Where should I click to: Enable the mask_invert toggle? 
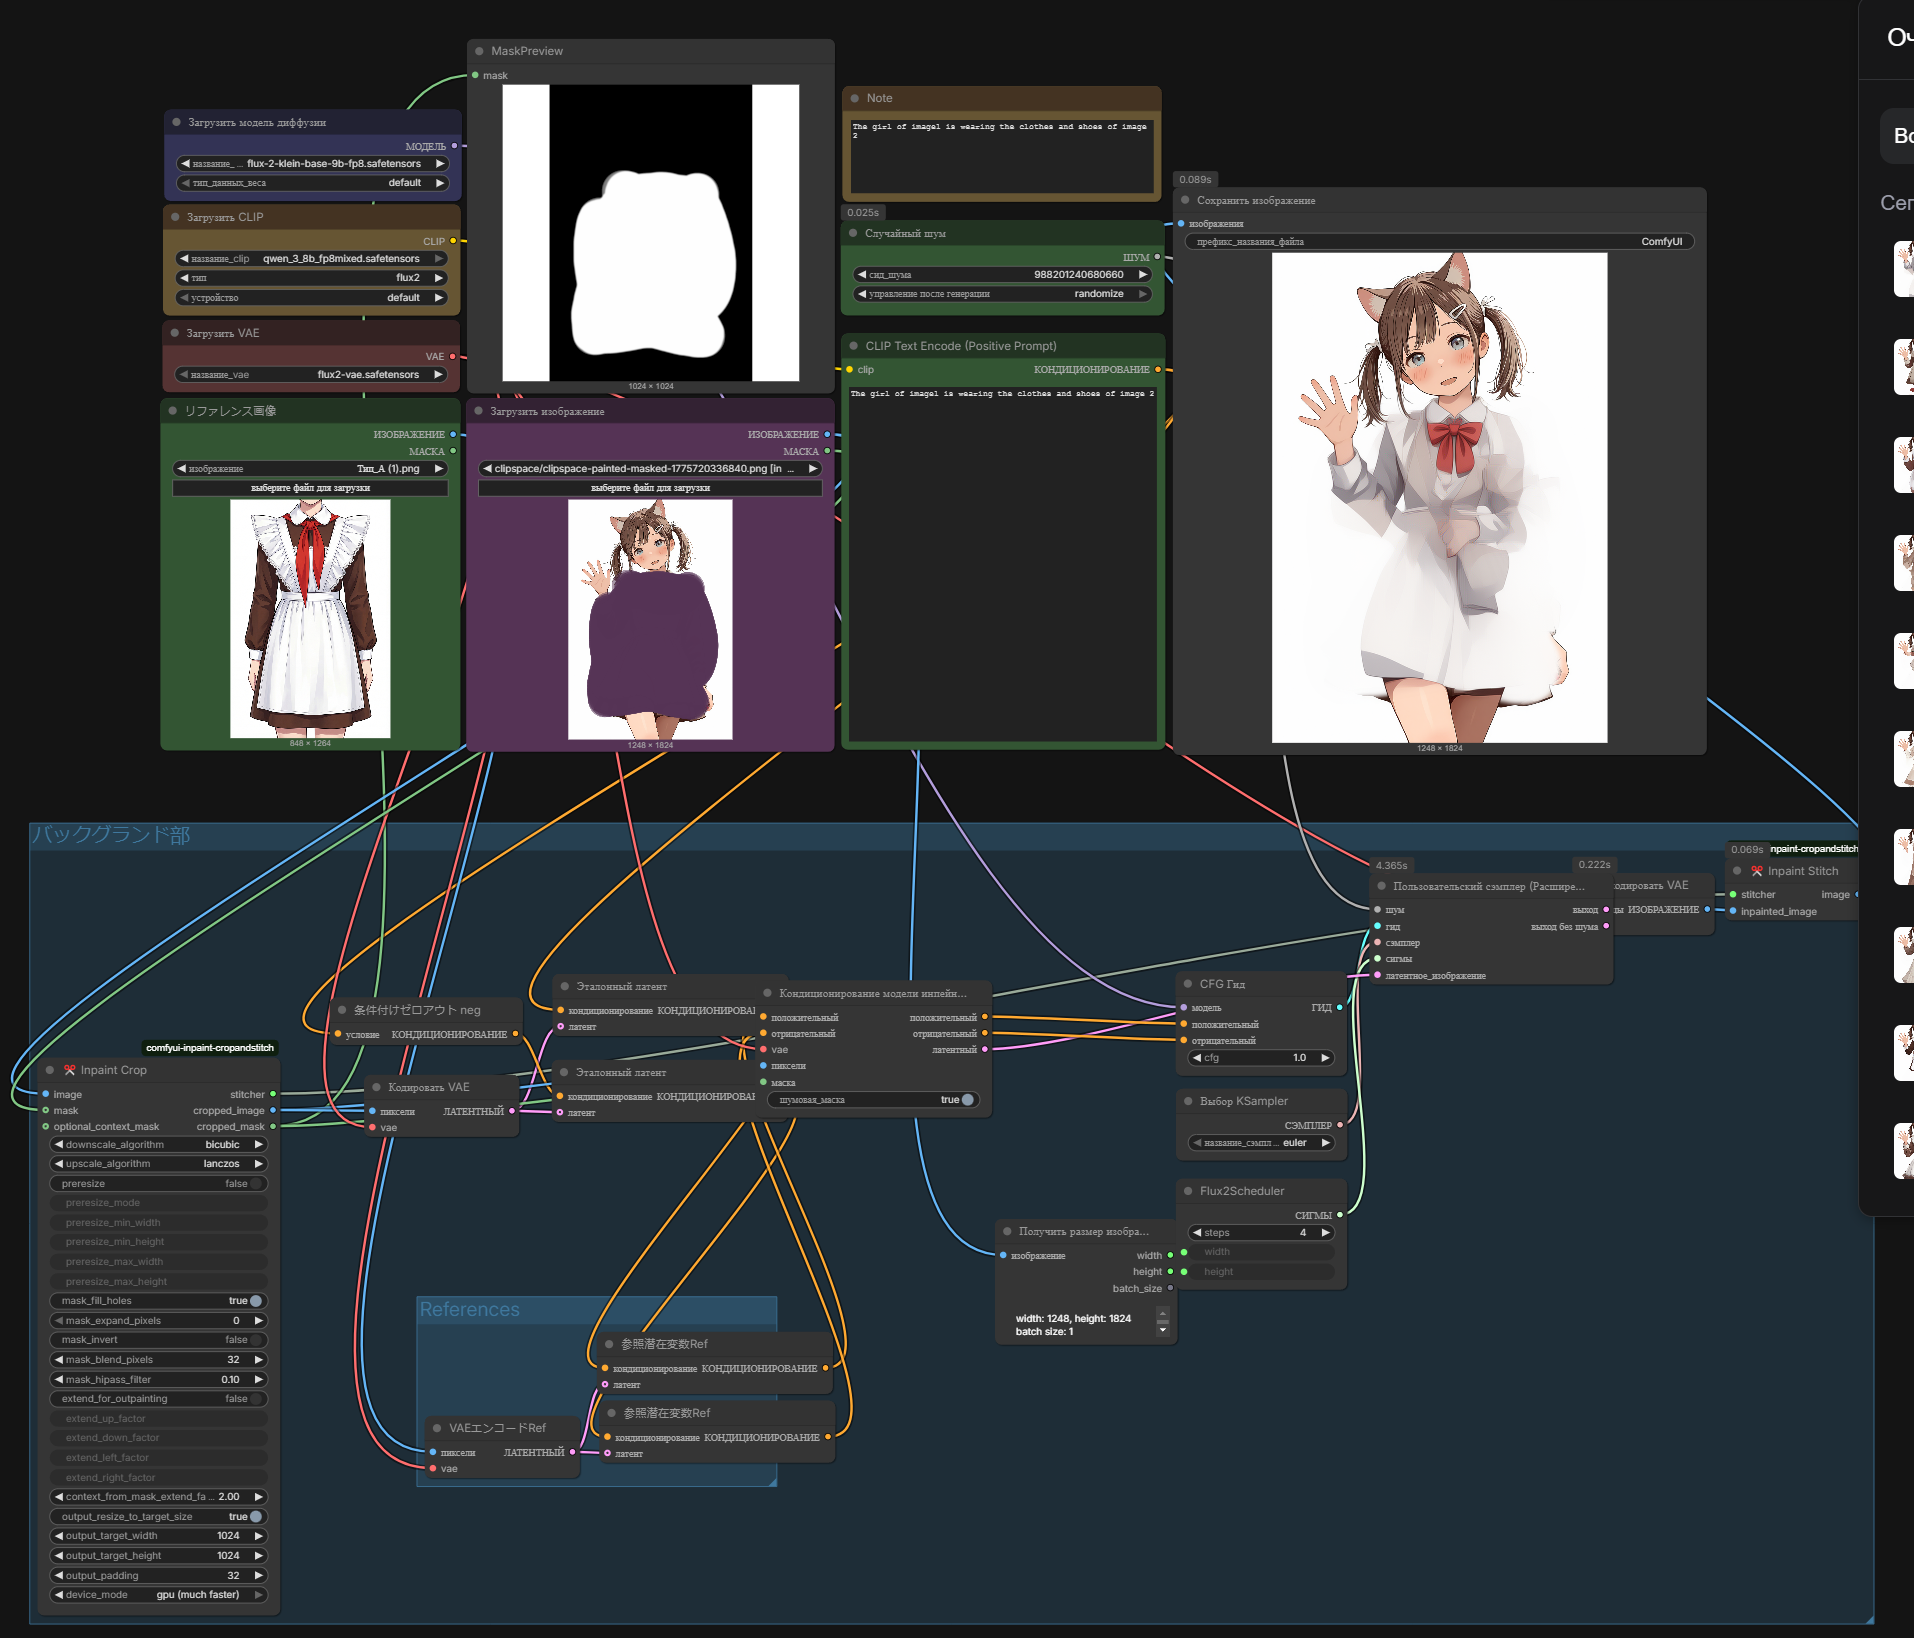click(x=255, y=1340)
